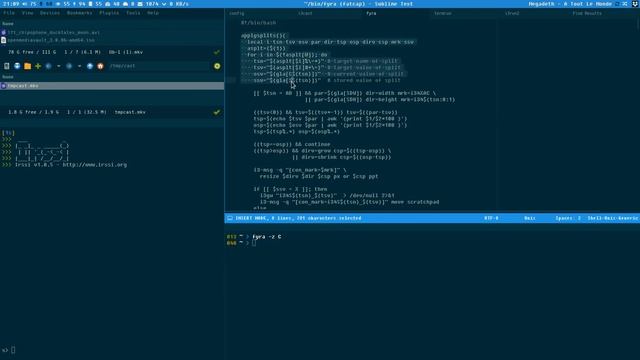Click the devices panel toolbar icon
Screen dimensions: 640x360
(x=7, y=66)
